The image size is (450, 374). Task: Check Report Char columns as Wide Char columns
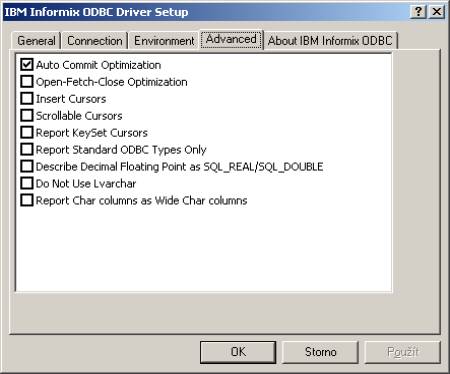[27, 200]
